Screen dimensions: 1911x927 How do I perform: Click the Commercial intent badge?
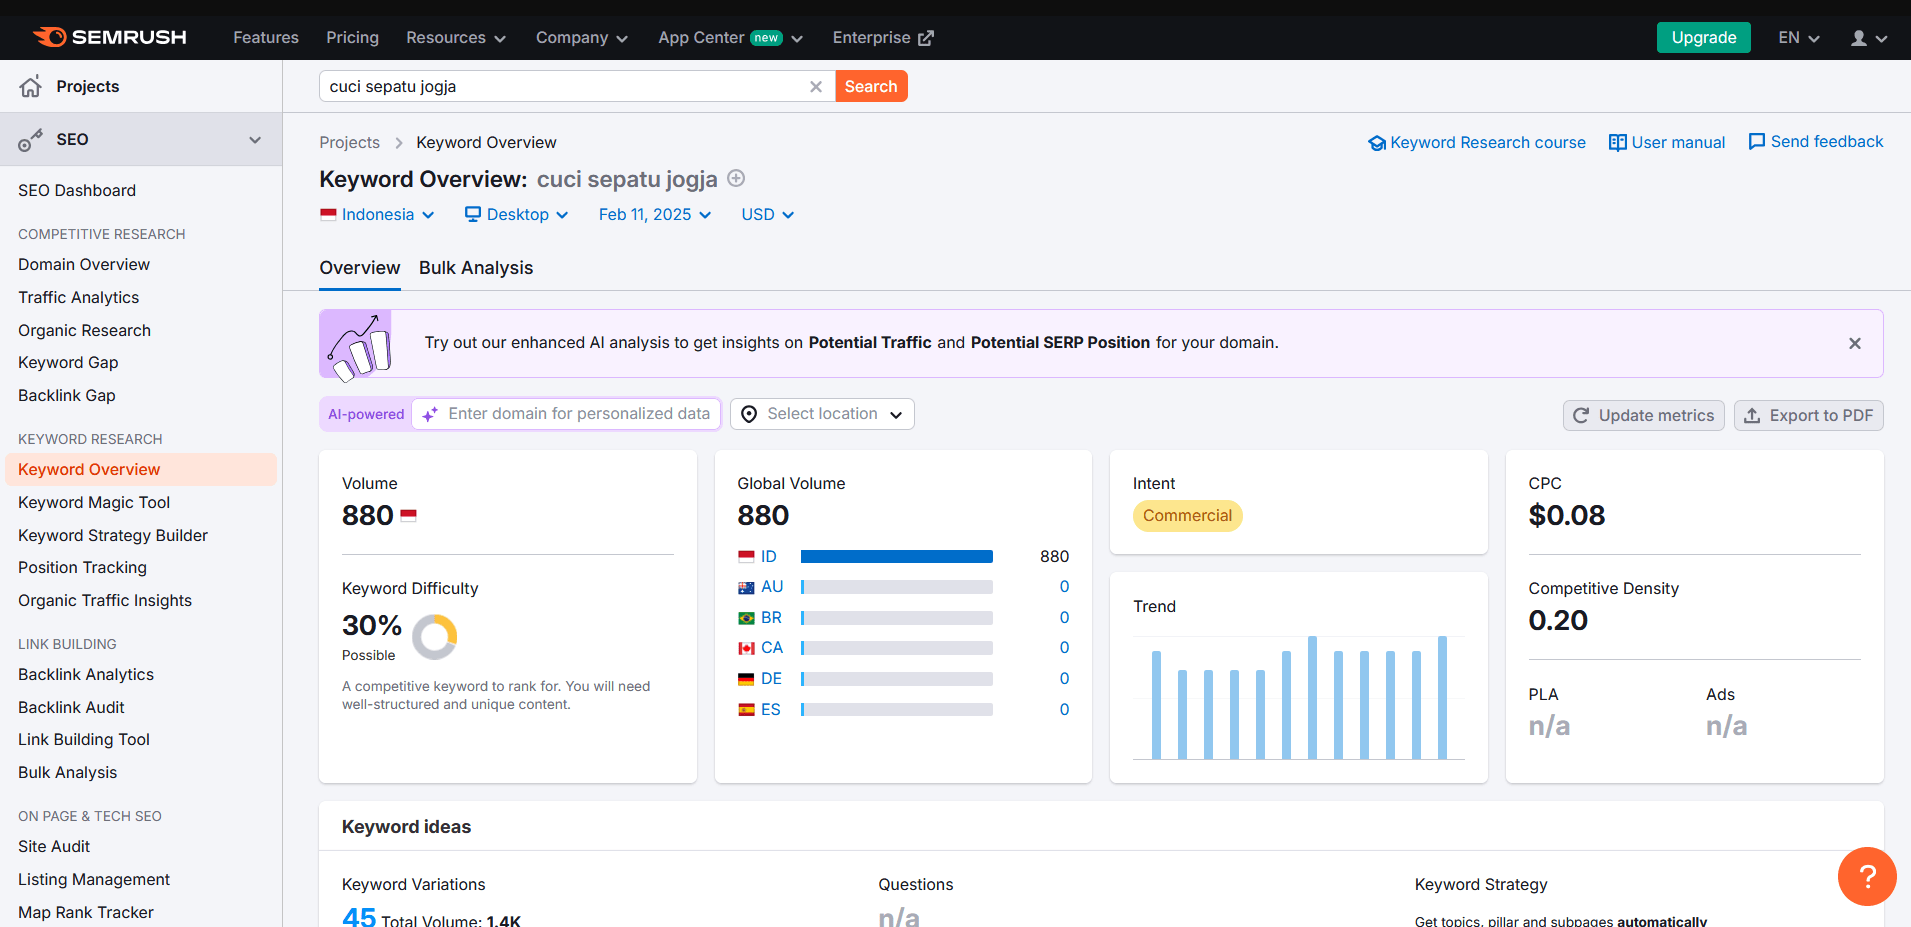pyautogui.click(x=1188, y=516)
